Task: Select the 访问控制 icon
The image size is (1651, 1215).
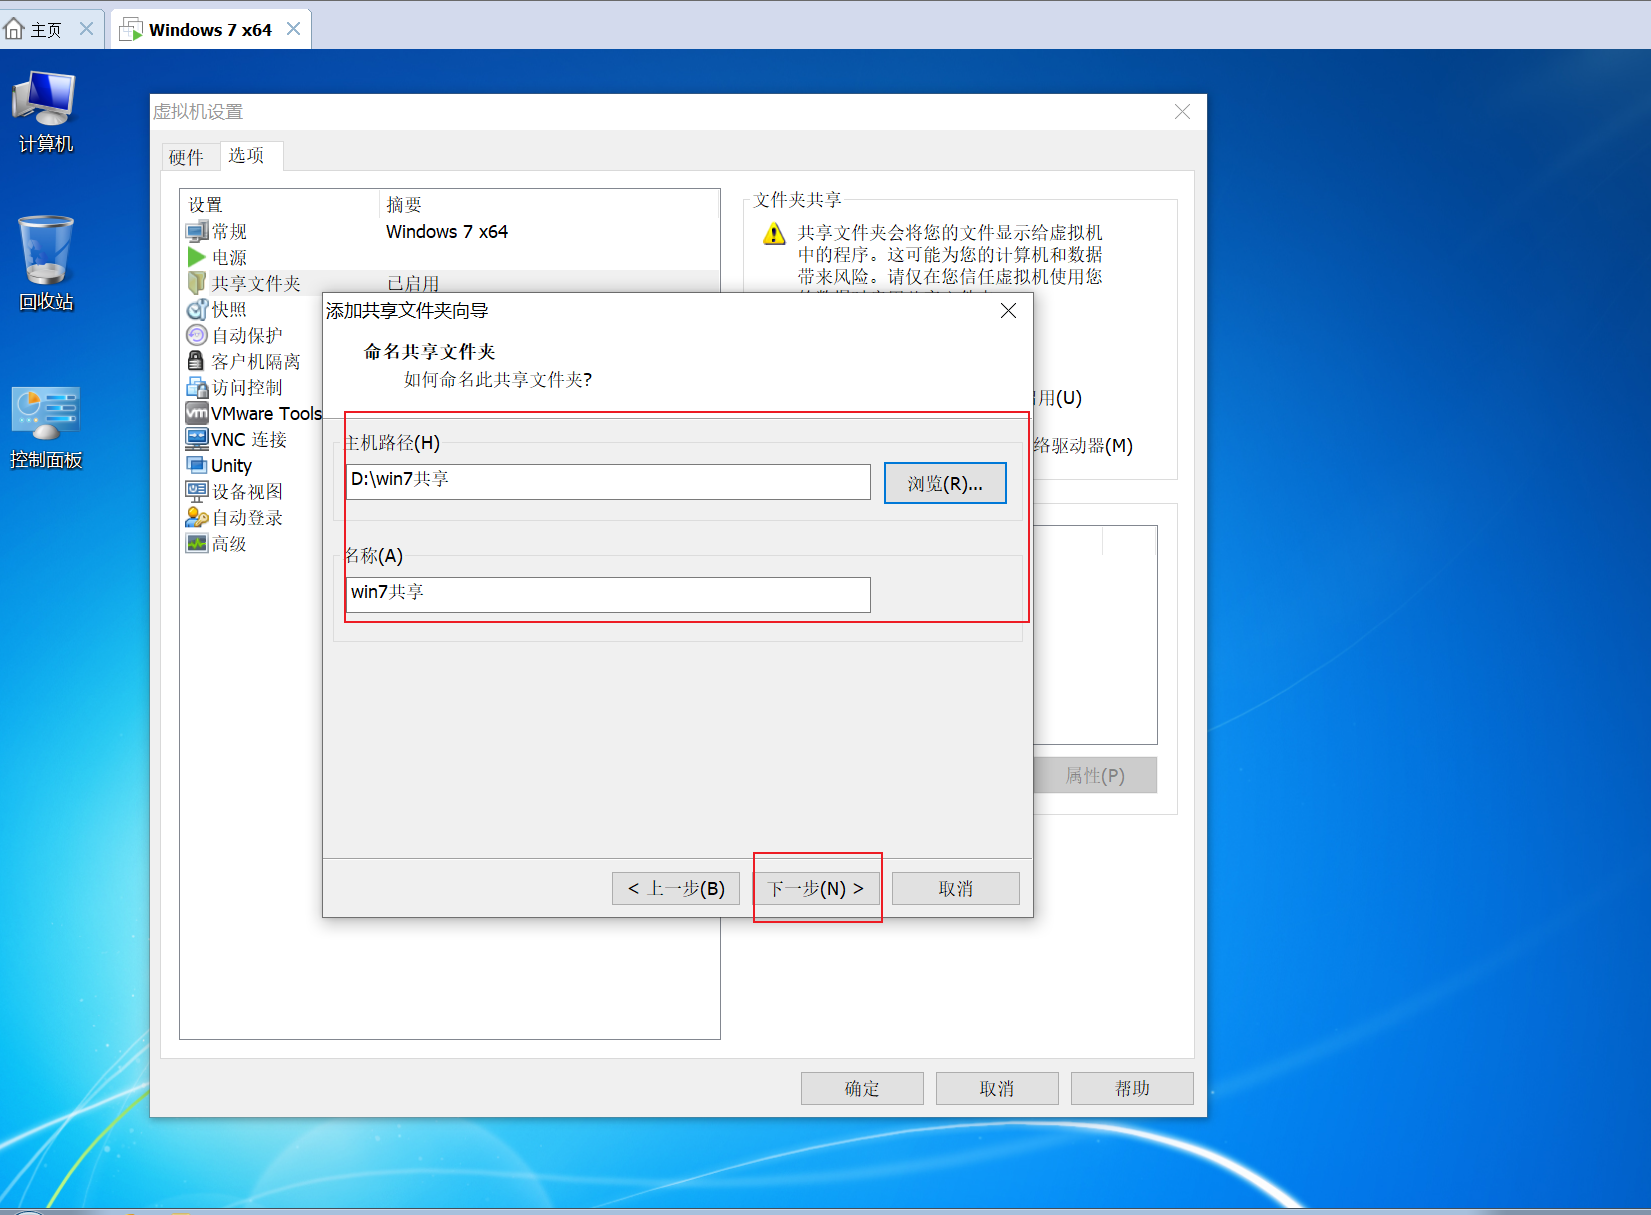Action: pyautogui.click(x=197, y=388)
